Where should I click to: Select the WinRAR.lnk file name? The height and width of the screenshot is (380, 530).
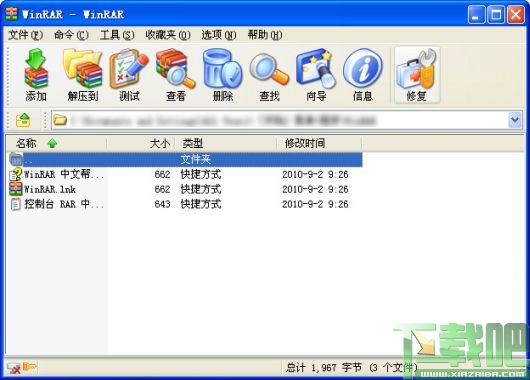click(50, 189)
